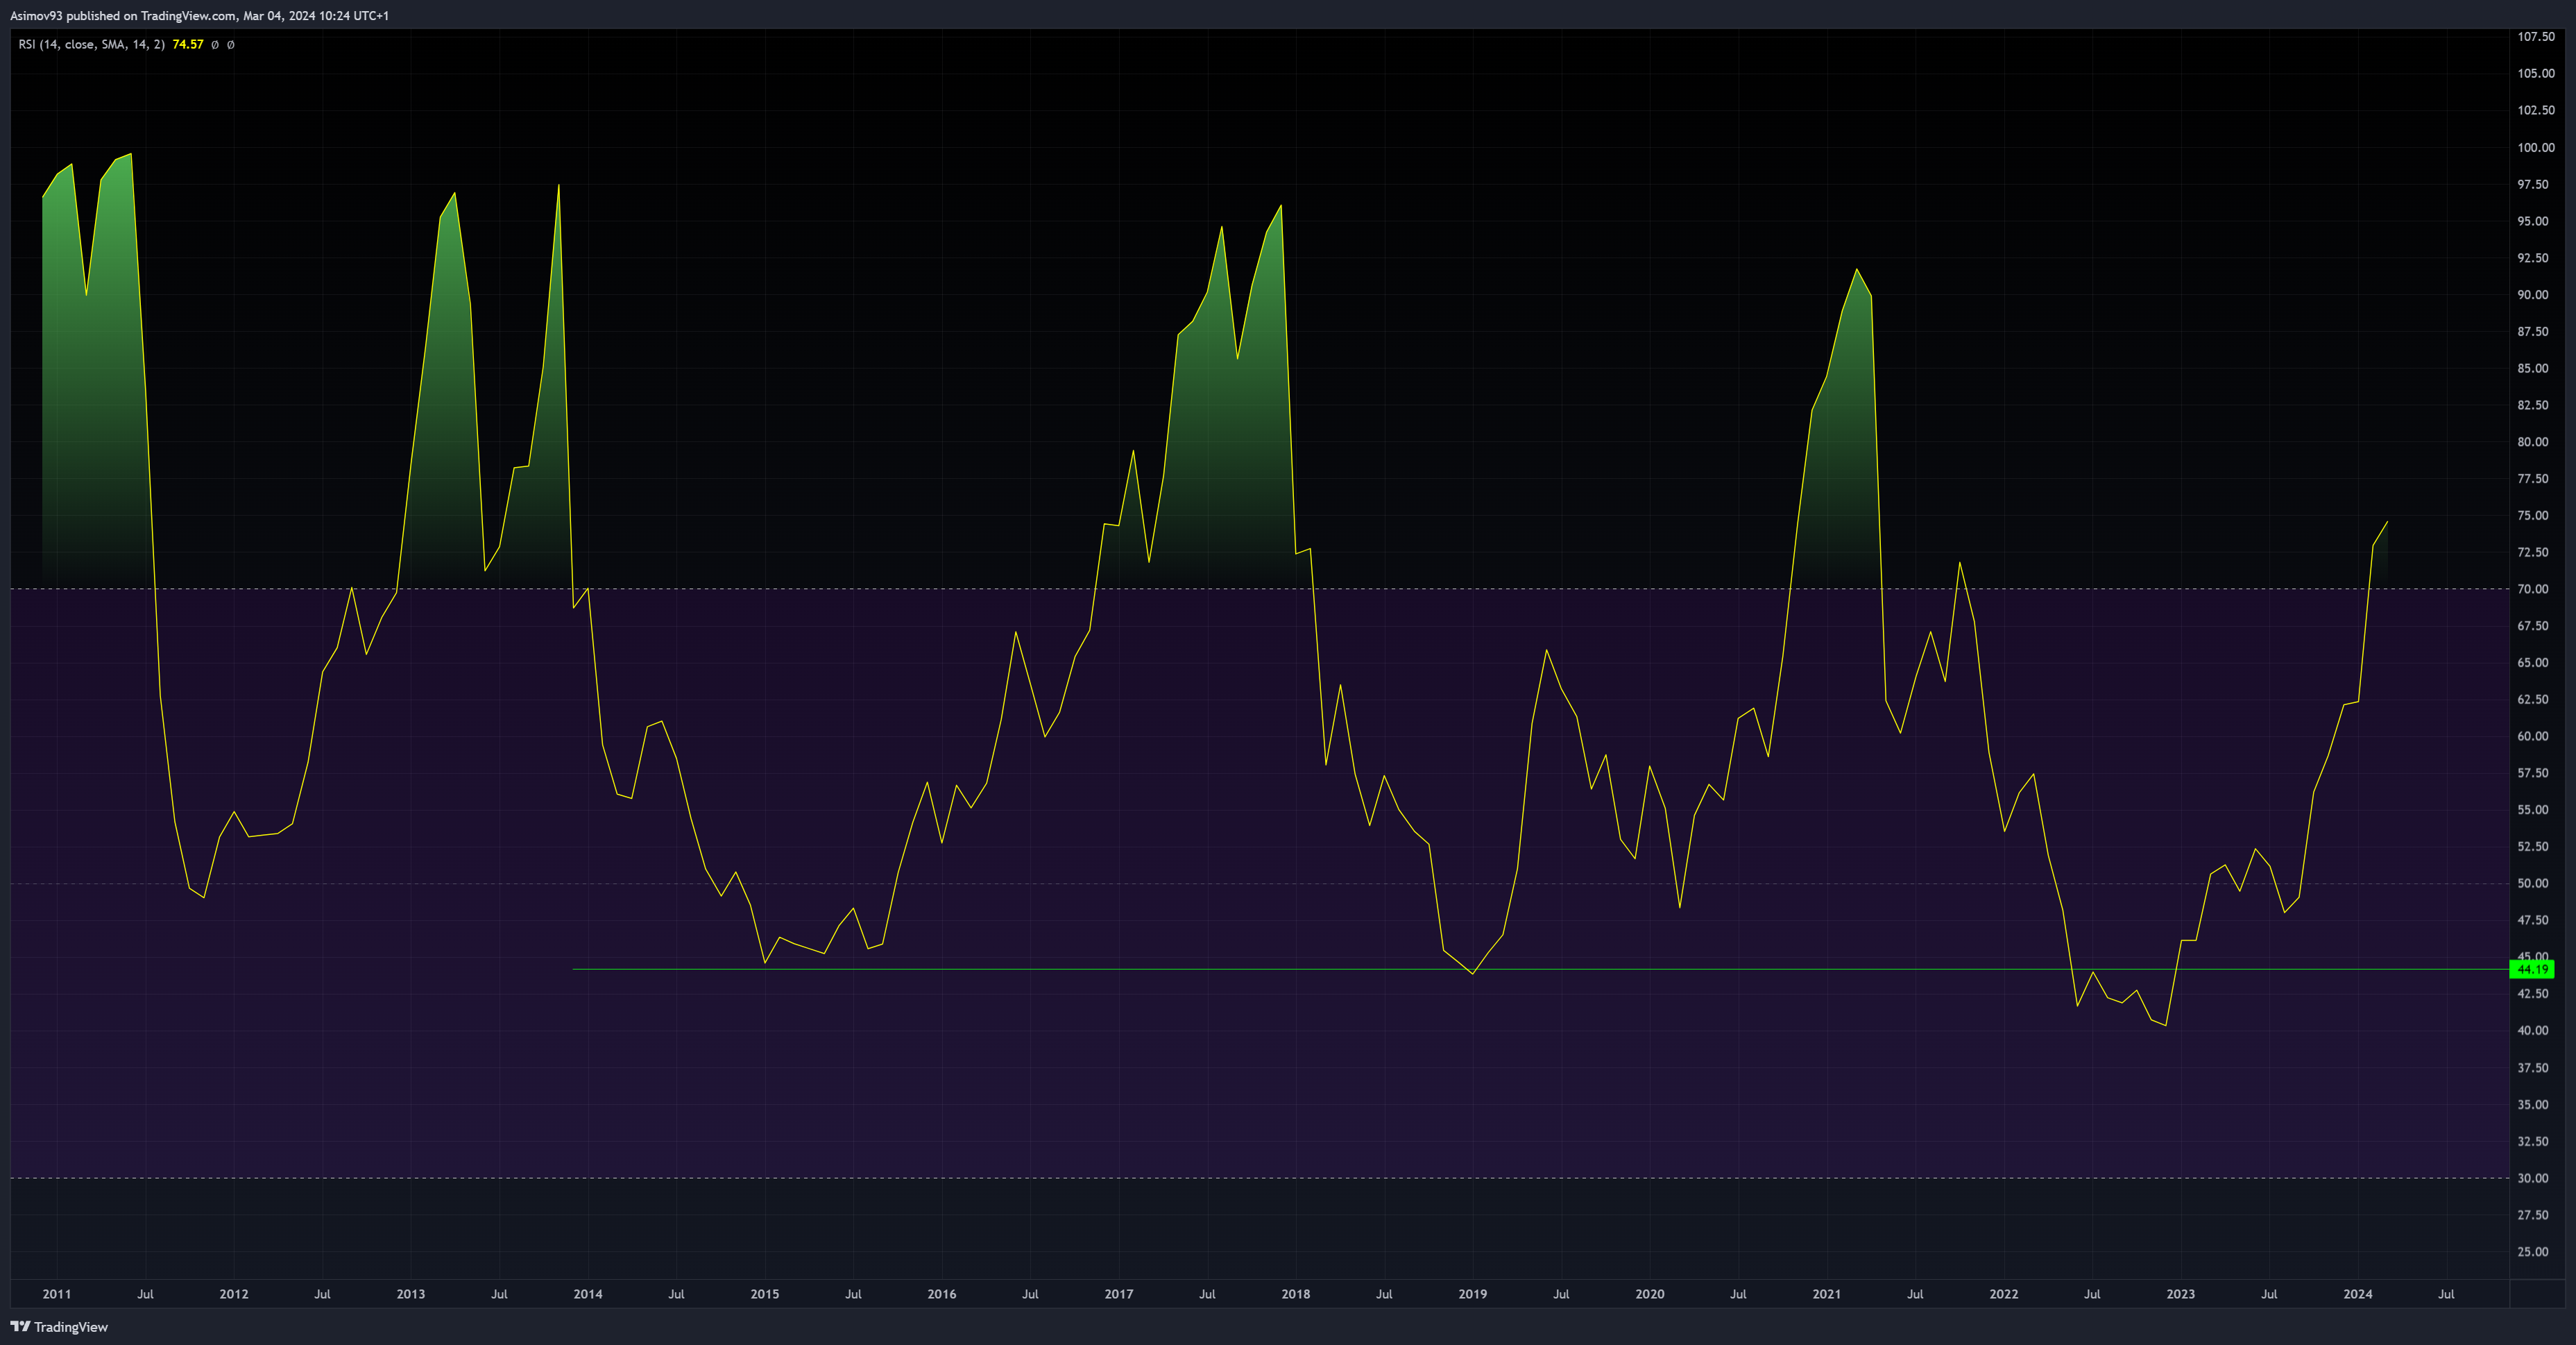The height and width of the screenshot is (1345, 2576).
Task: Click the 2024 label on the time axis
Action: (2357, 1294)
